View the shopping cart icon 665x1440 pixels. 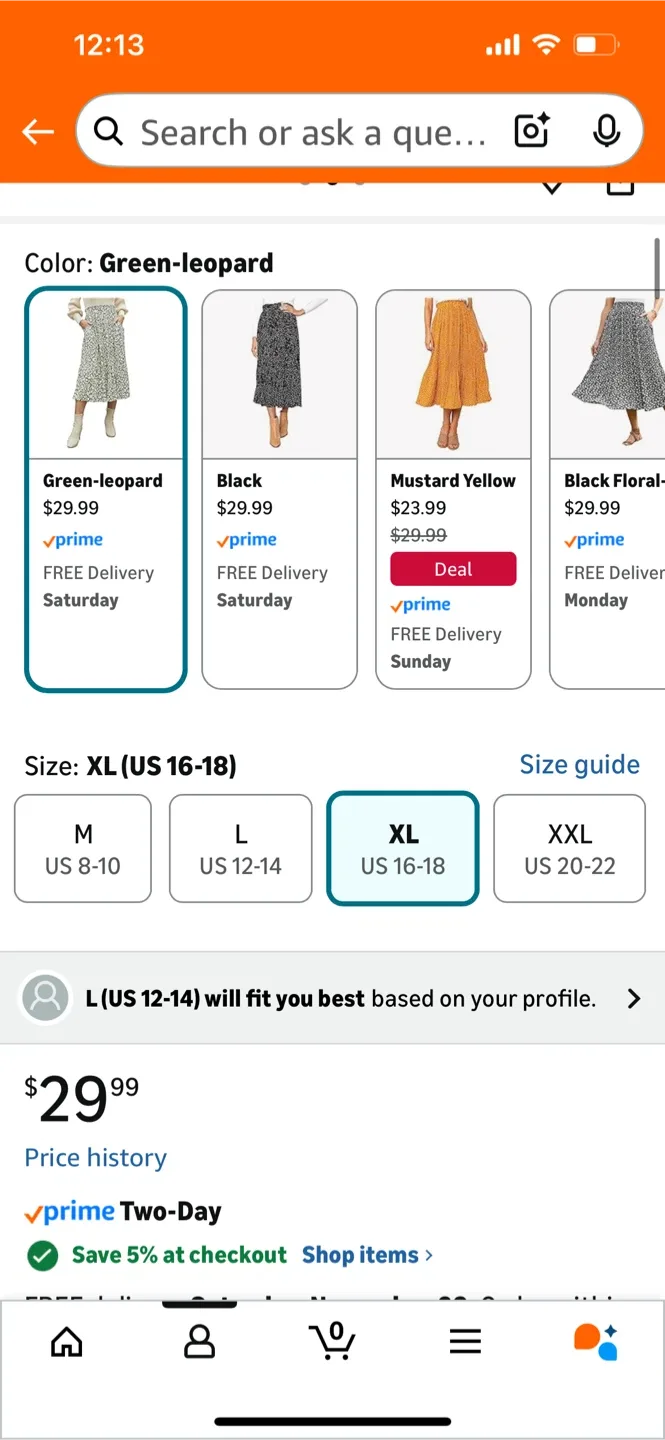tap(332, 1342)
